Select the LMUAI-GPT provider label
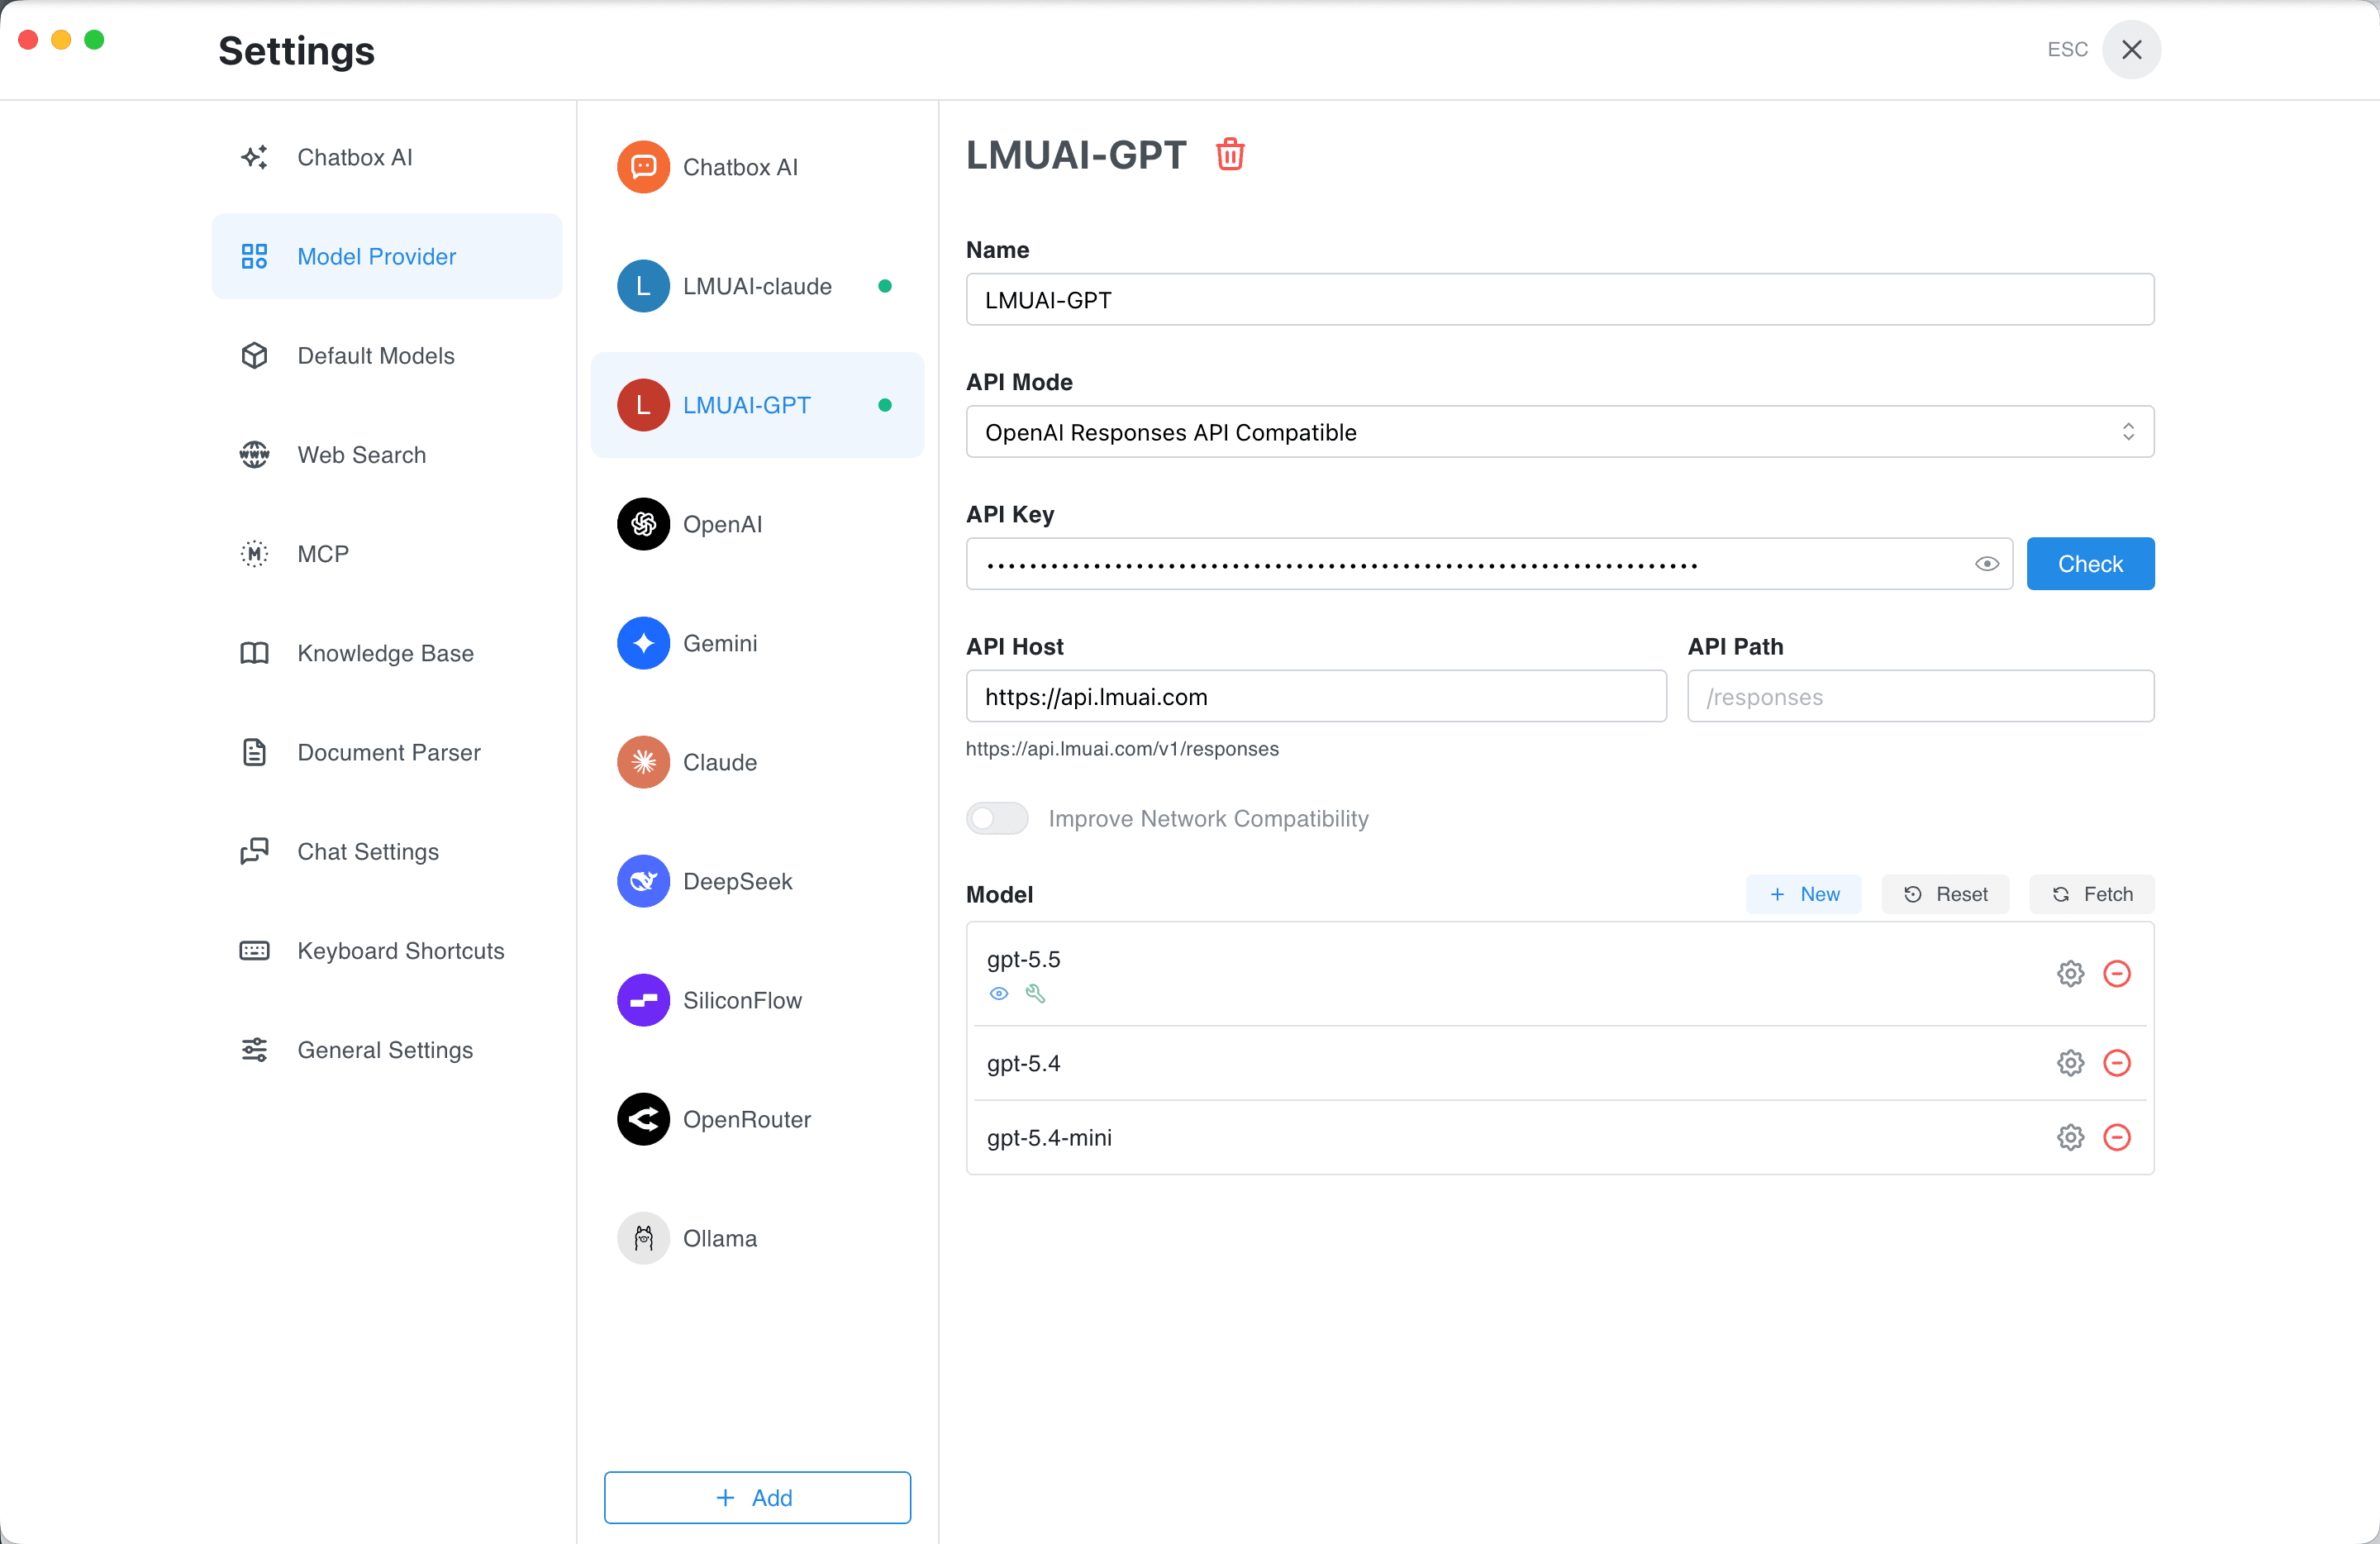 pos(746,405)
